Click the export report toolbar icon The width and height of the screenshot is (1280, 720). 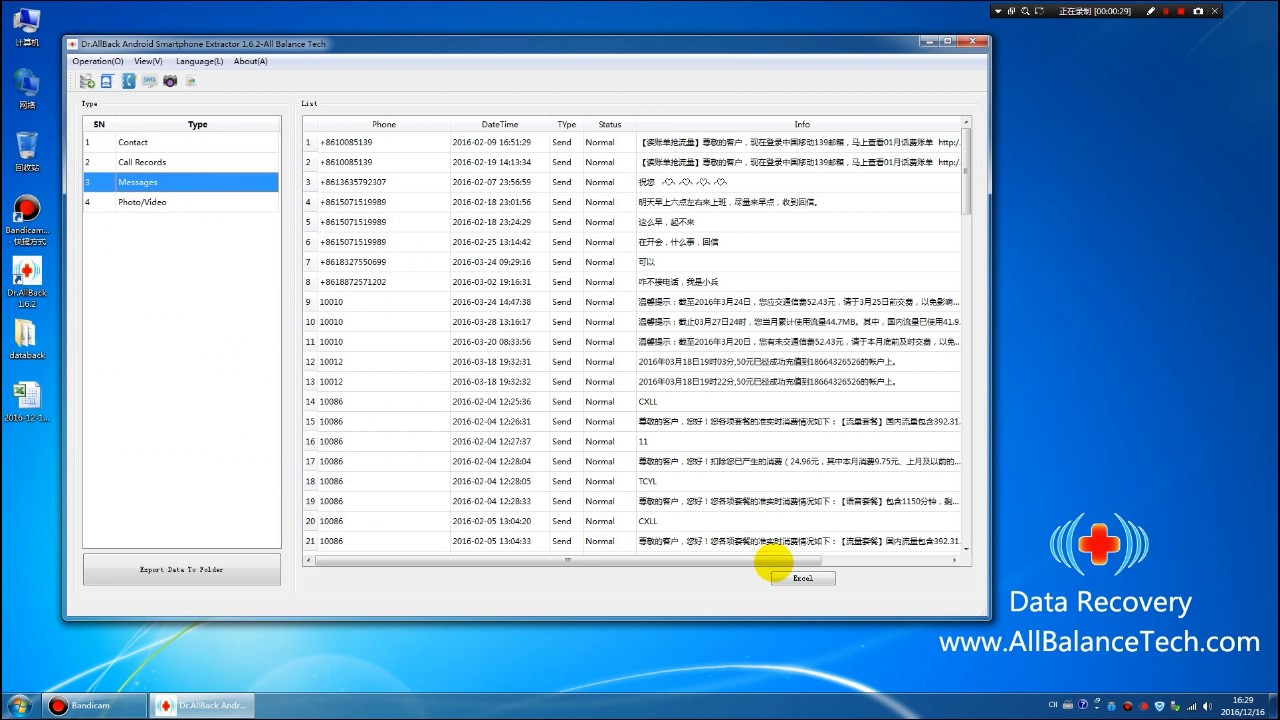click(191, 81)
